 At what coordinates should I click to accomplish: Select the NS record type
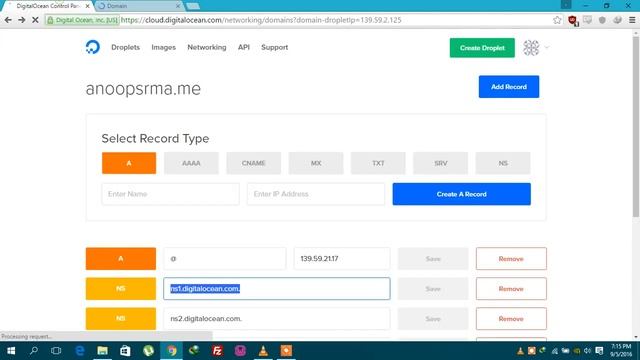[x=503, y=163]
